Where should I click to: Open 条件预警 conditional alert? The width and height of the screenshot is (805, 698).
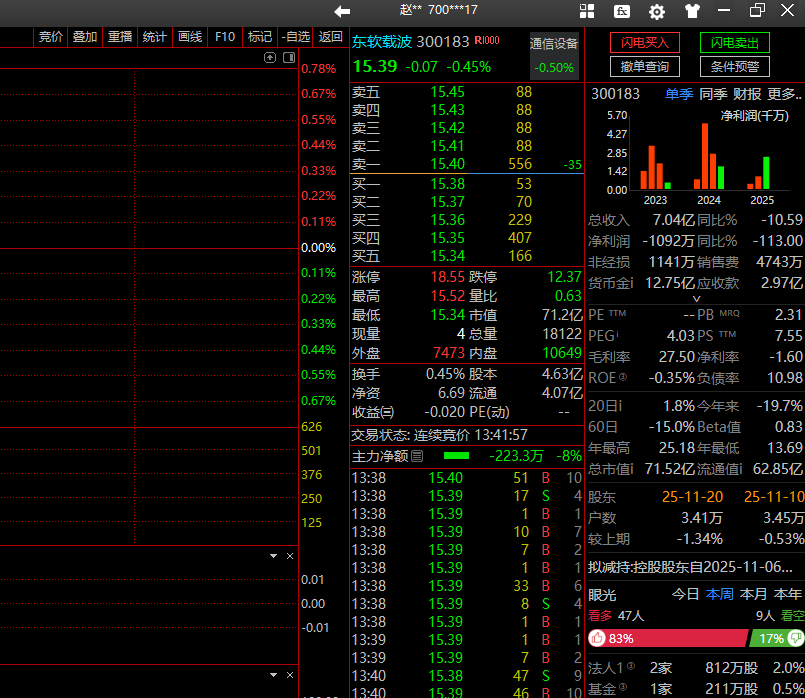[x=735, y=66]
